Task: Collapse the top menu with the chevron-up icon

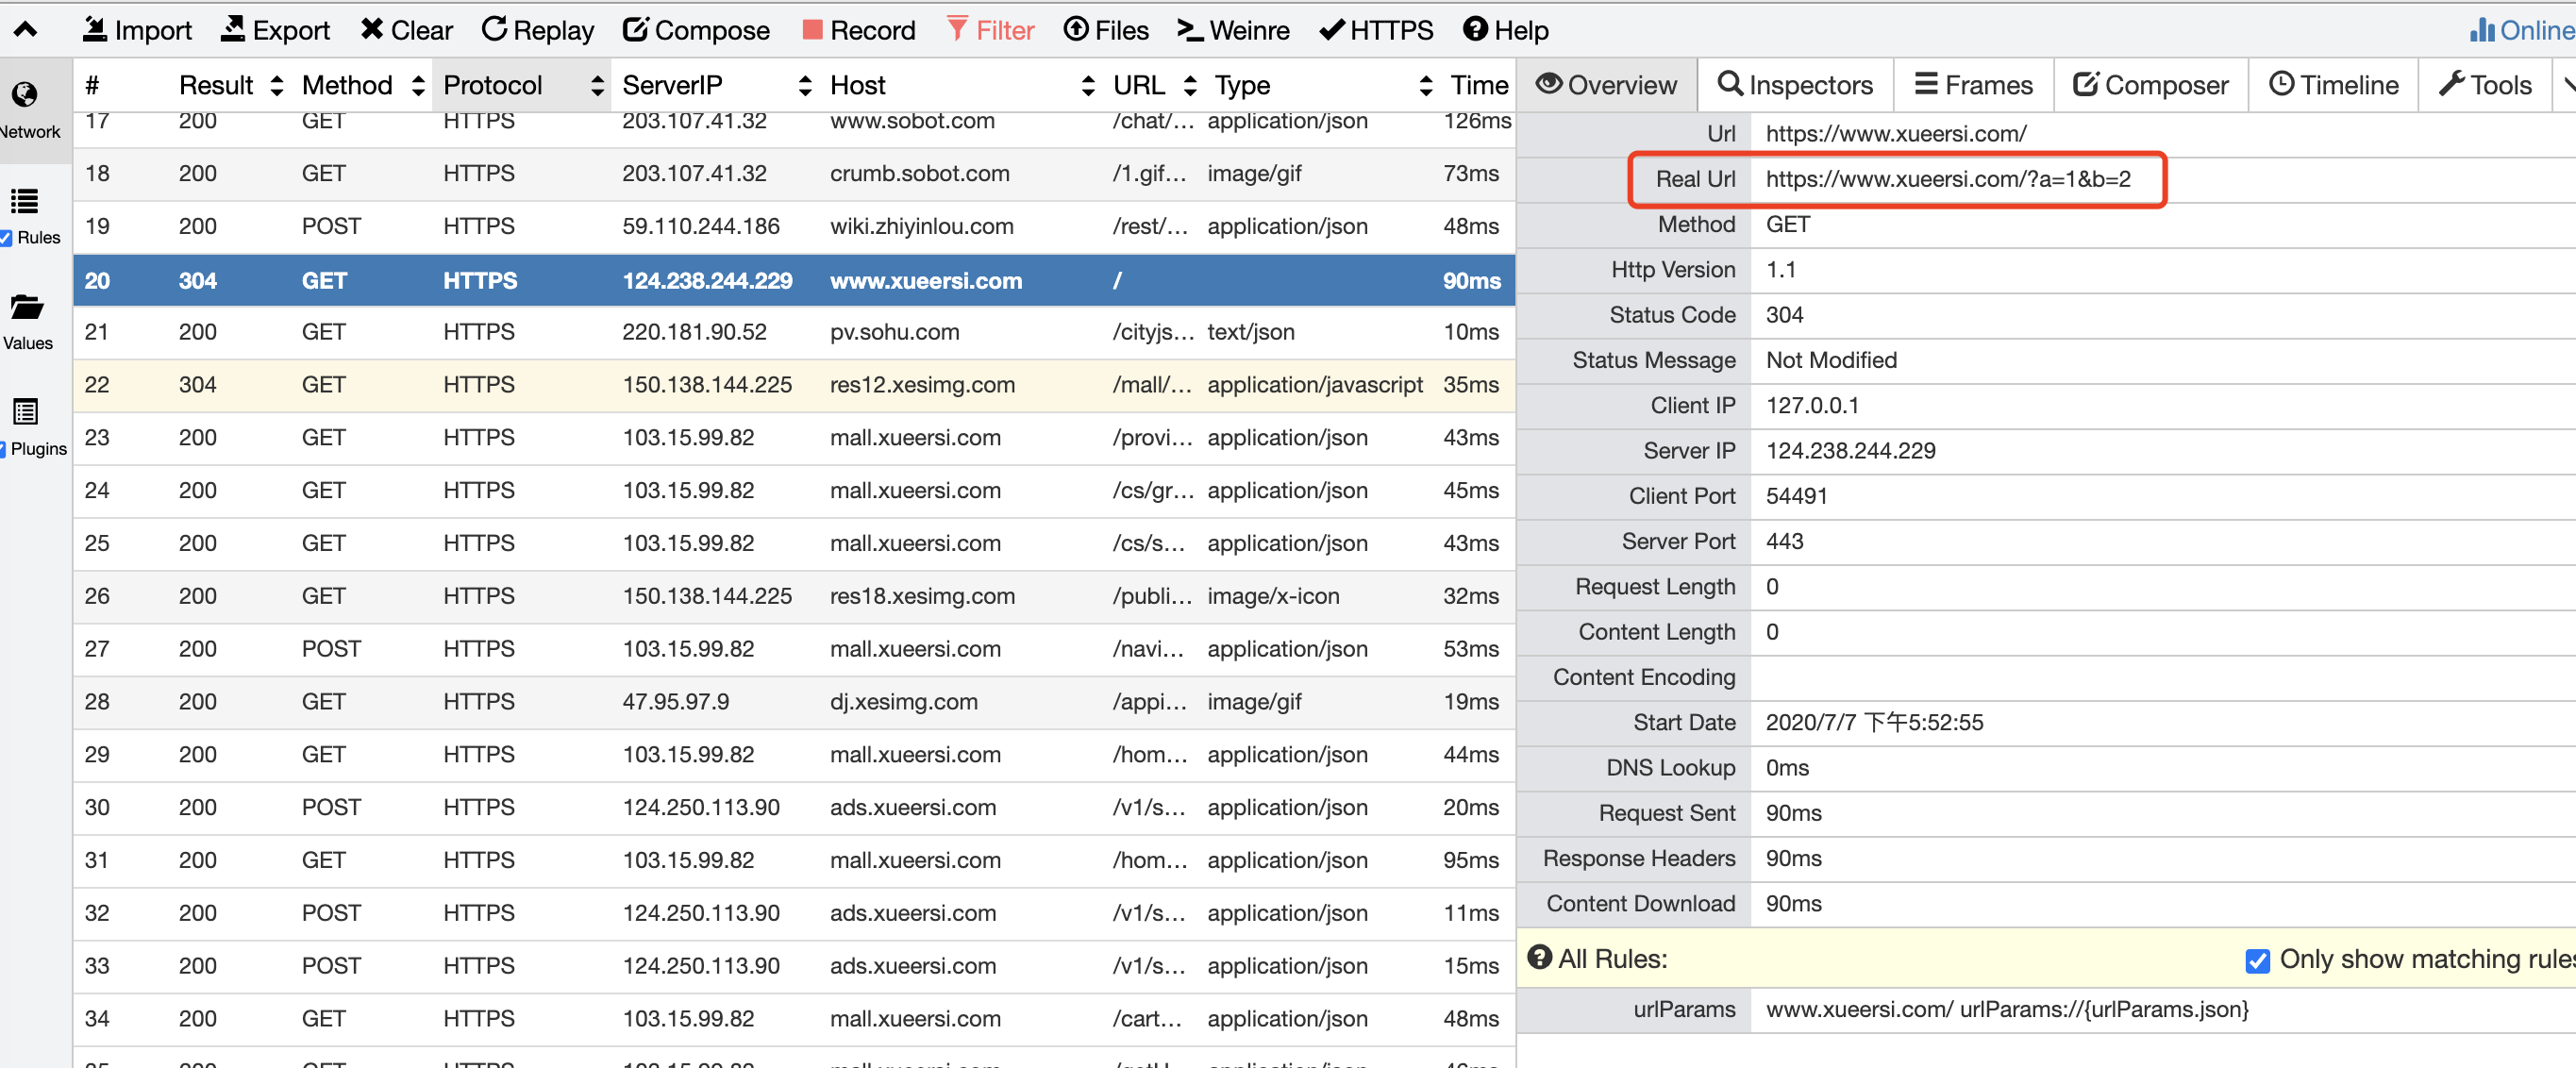Action: [x=26, y=30]
